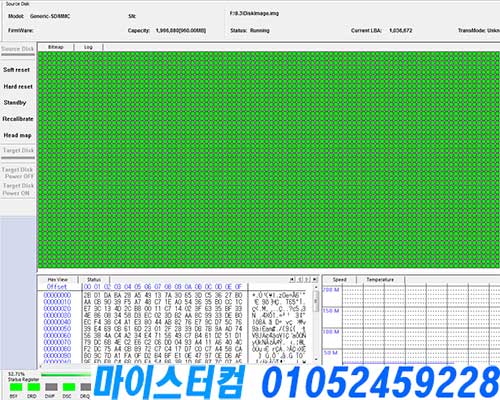Click the 100 M speed axis label
This screenshot has width=500, height=400.
[331, 332]
